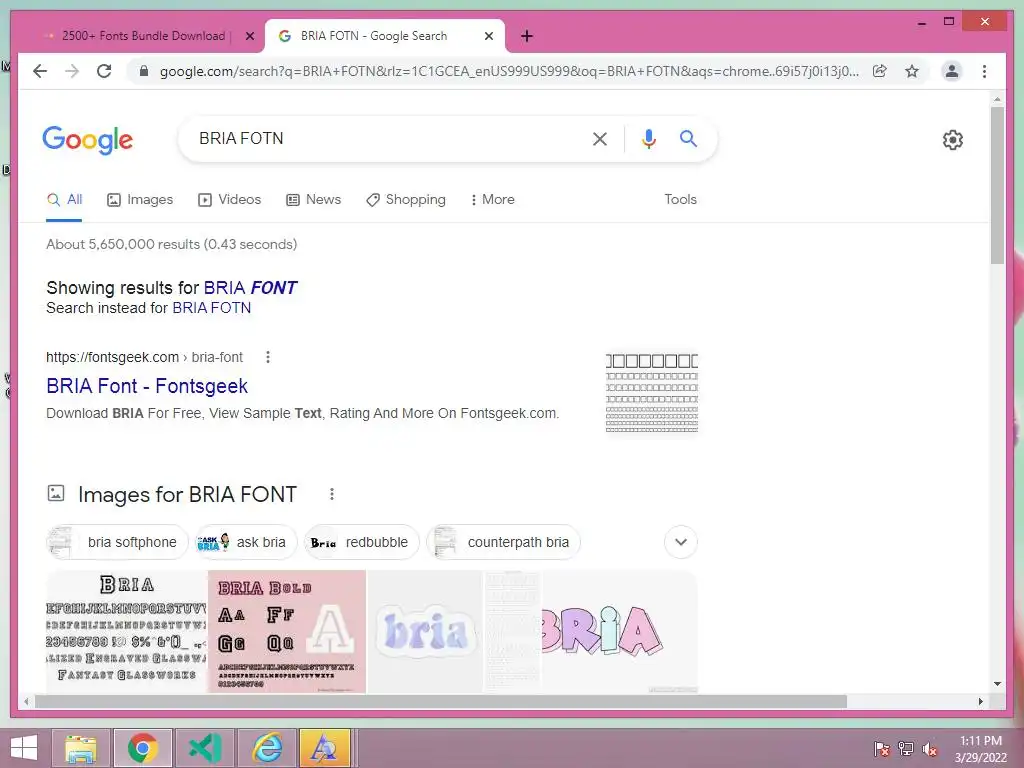Open the Windows Start menu
Screen dimensions: 1024x768
point(24,748)
